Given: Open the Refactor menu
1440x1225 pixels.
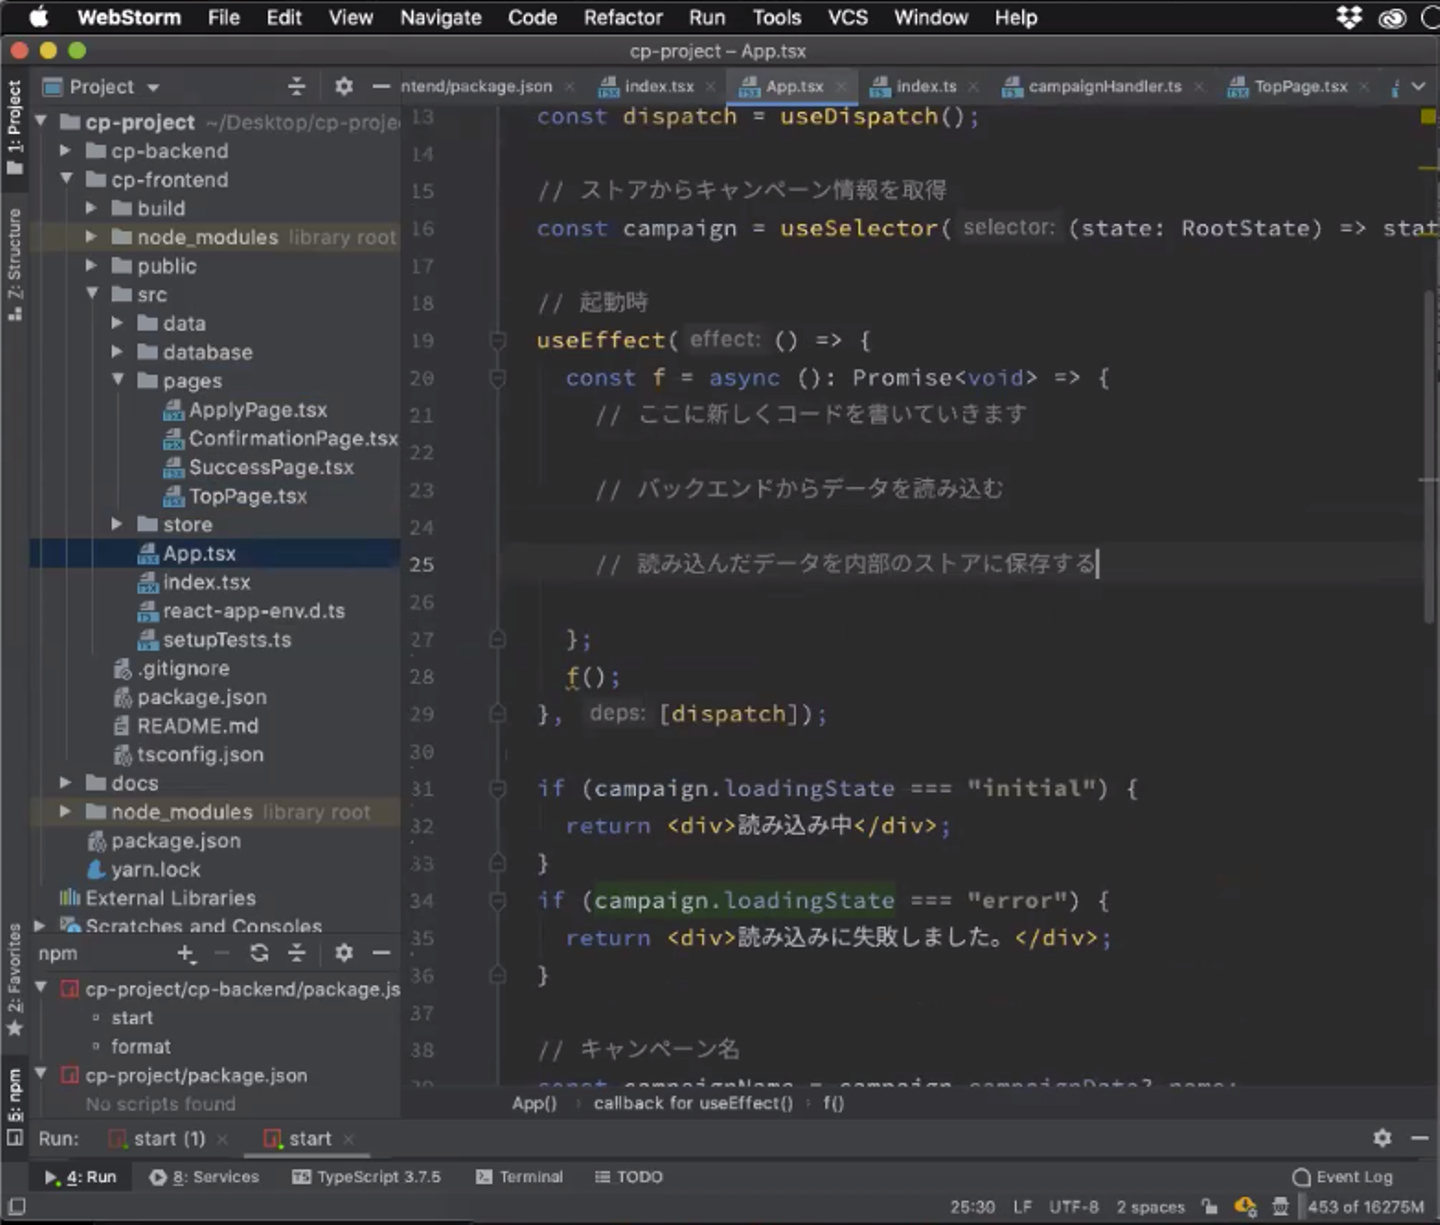Looking at the screenshot, I should 622,18.
